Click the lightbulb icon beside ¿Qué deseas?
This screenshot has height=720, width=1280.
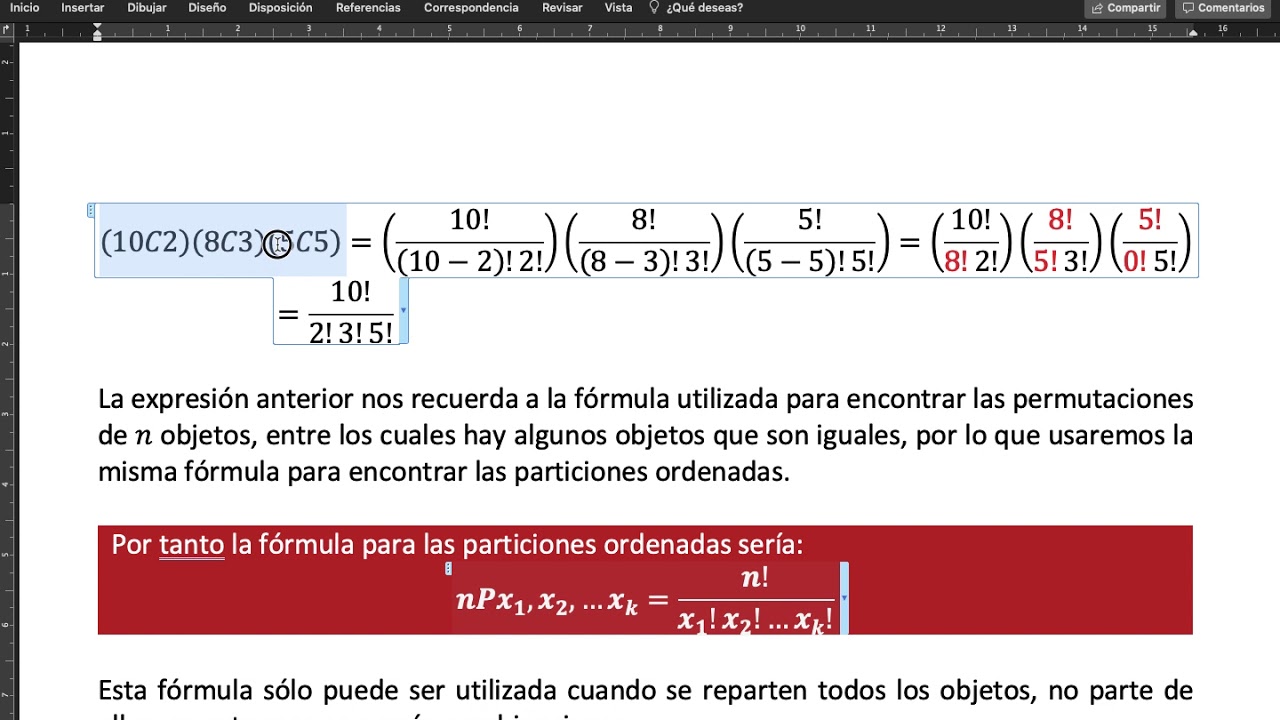tap(654, 8)
